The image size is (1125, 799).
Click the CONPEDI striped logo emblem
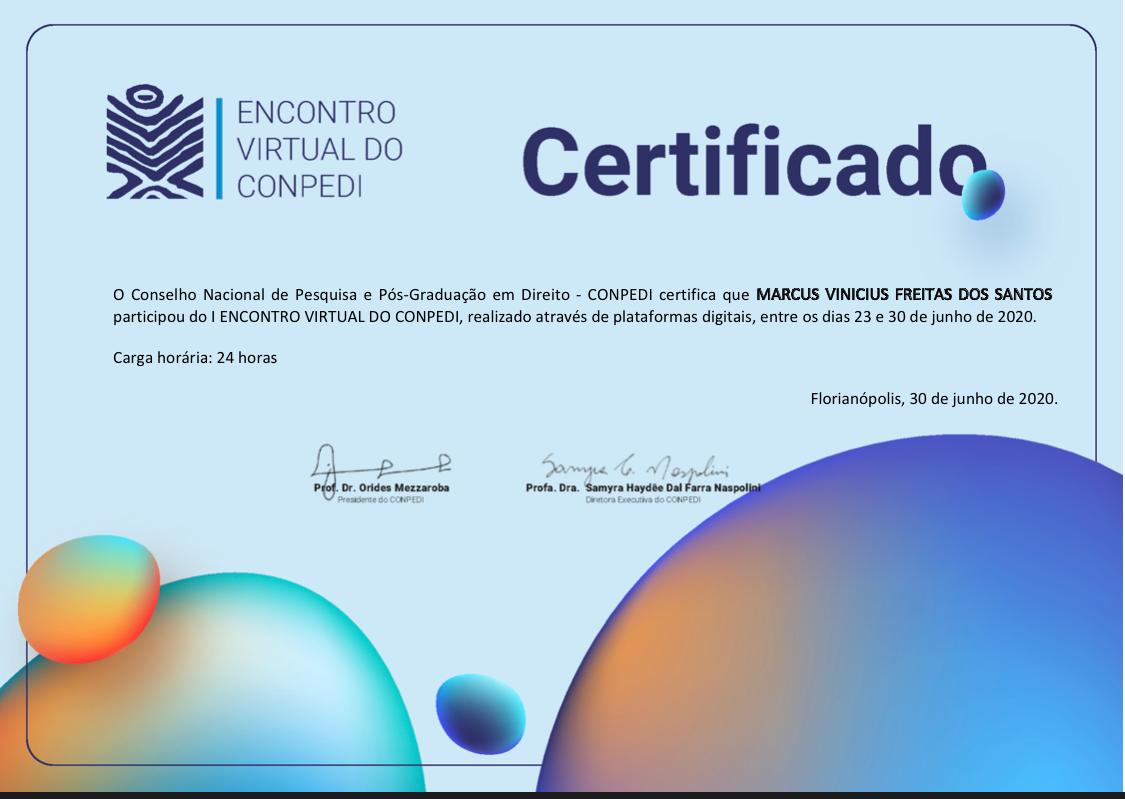(x=155, y=141)
